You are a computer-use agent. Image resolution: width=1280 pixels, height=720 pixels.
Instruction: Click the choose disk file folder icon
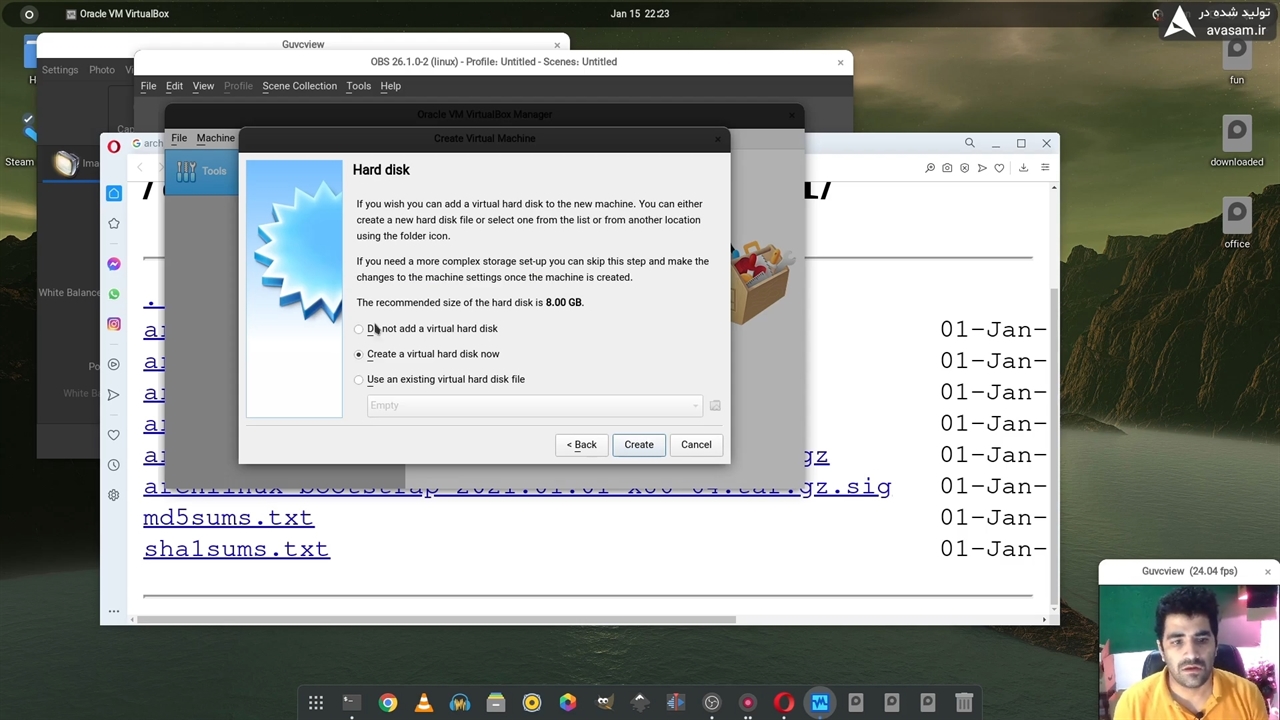click(x=714, y=406)
